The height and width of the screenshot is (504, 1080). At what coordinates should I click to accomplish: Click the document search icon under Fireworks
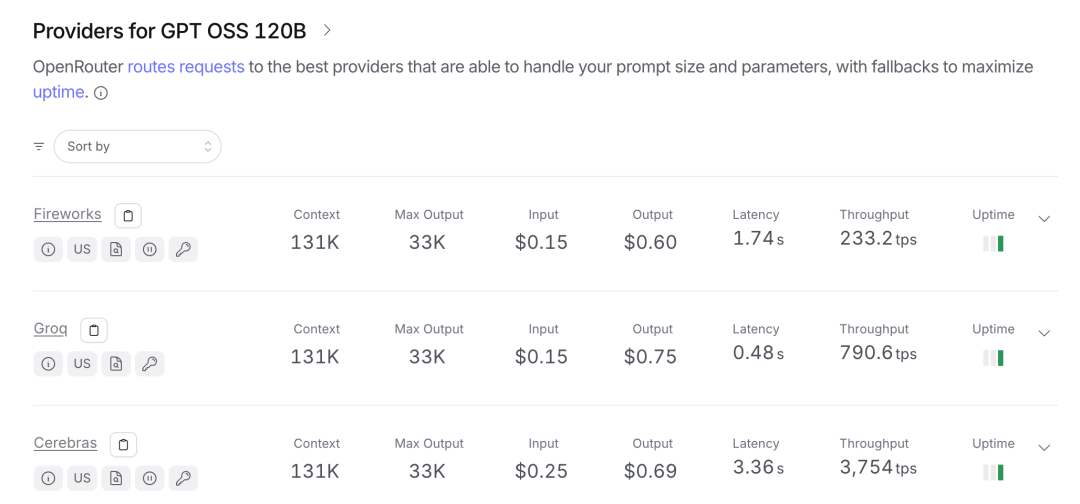coord(116,249)
